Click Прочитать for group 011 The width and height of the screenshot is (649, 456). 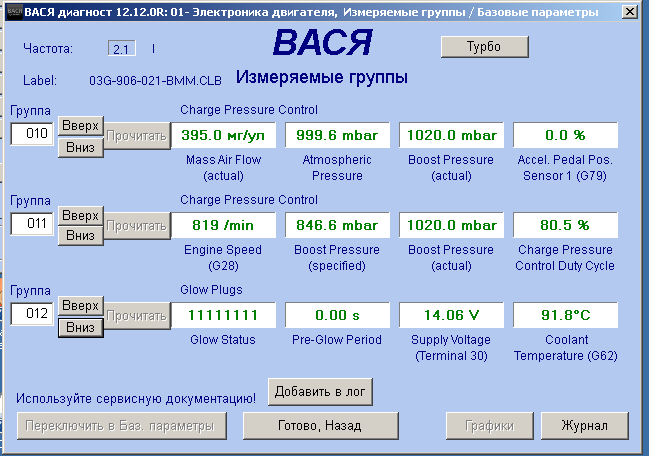tap(137, 225)
